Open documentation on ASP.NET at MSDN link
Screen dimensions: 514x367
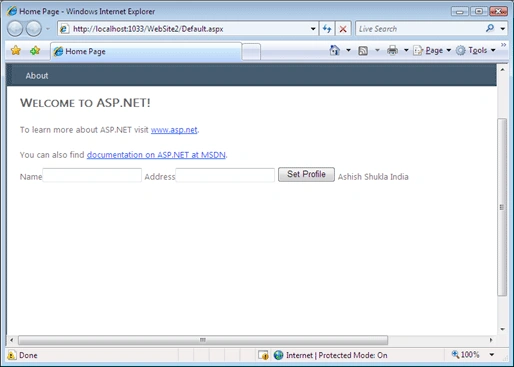pos(156,155)
